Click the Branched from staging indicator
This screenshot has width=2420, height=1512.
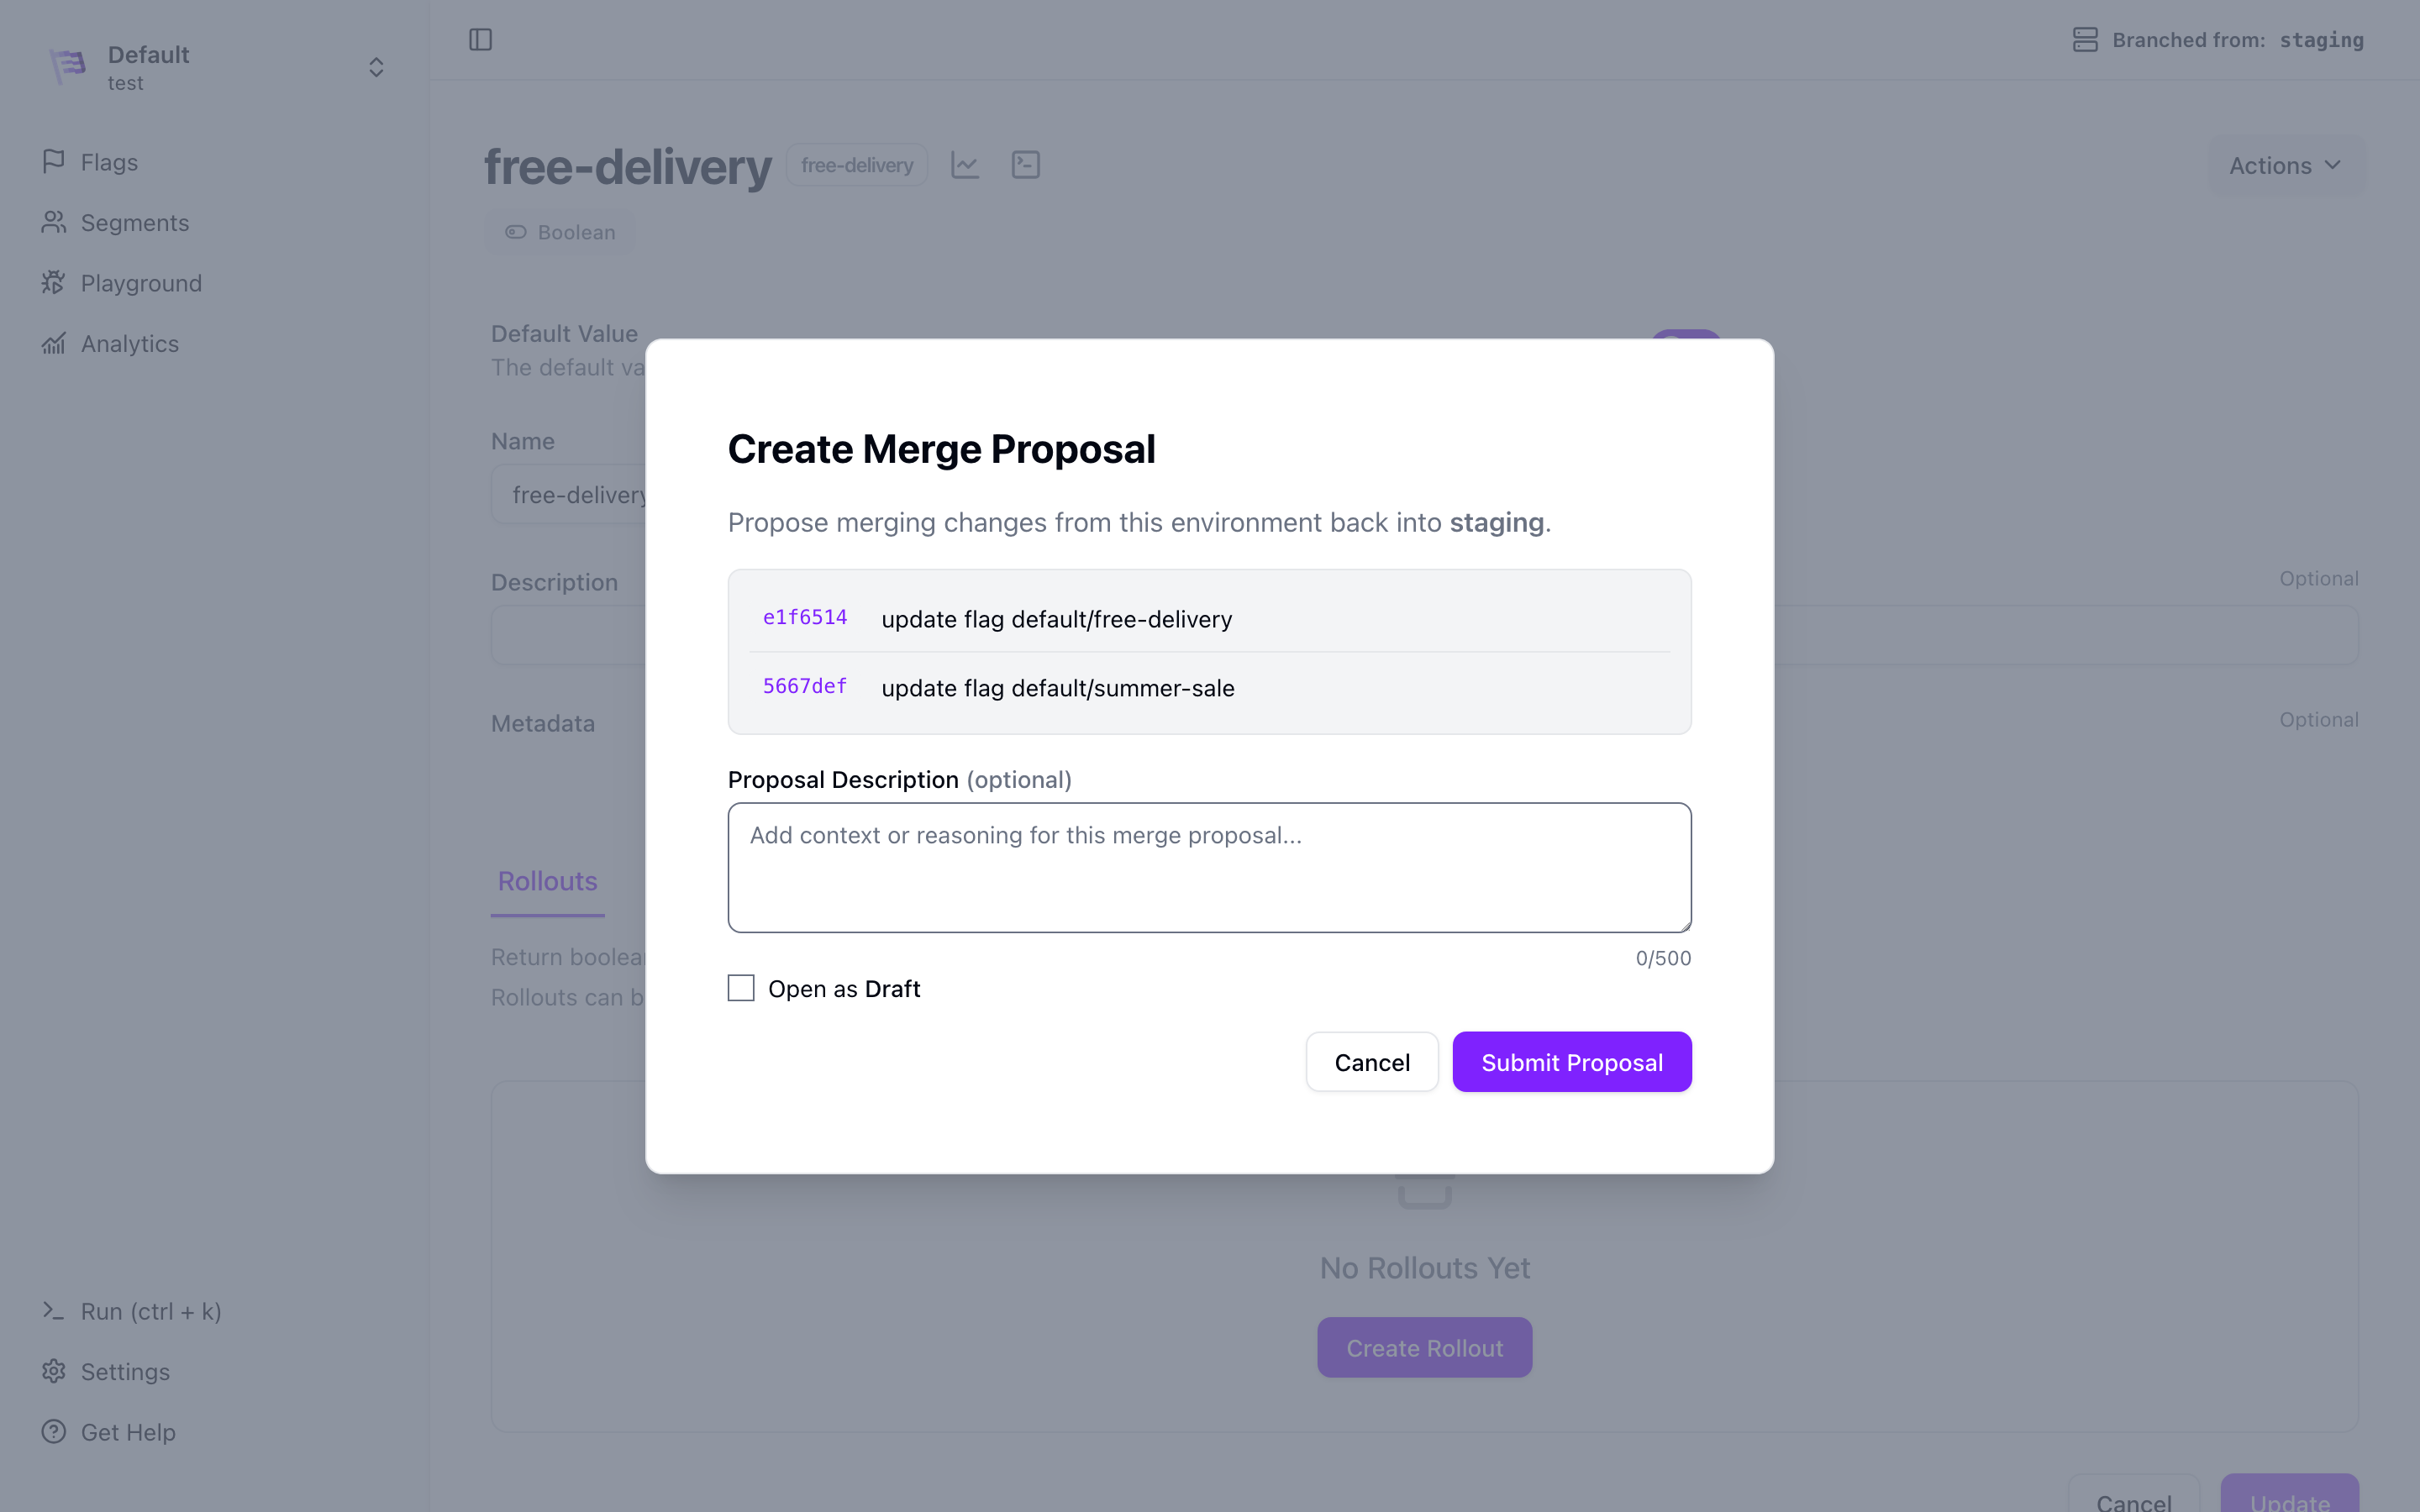[2218, 40]
